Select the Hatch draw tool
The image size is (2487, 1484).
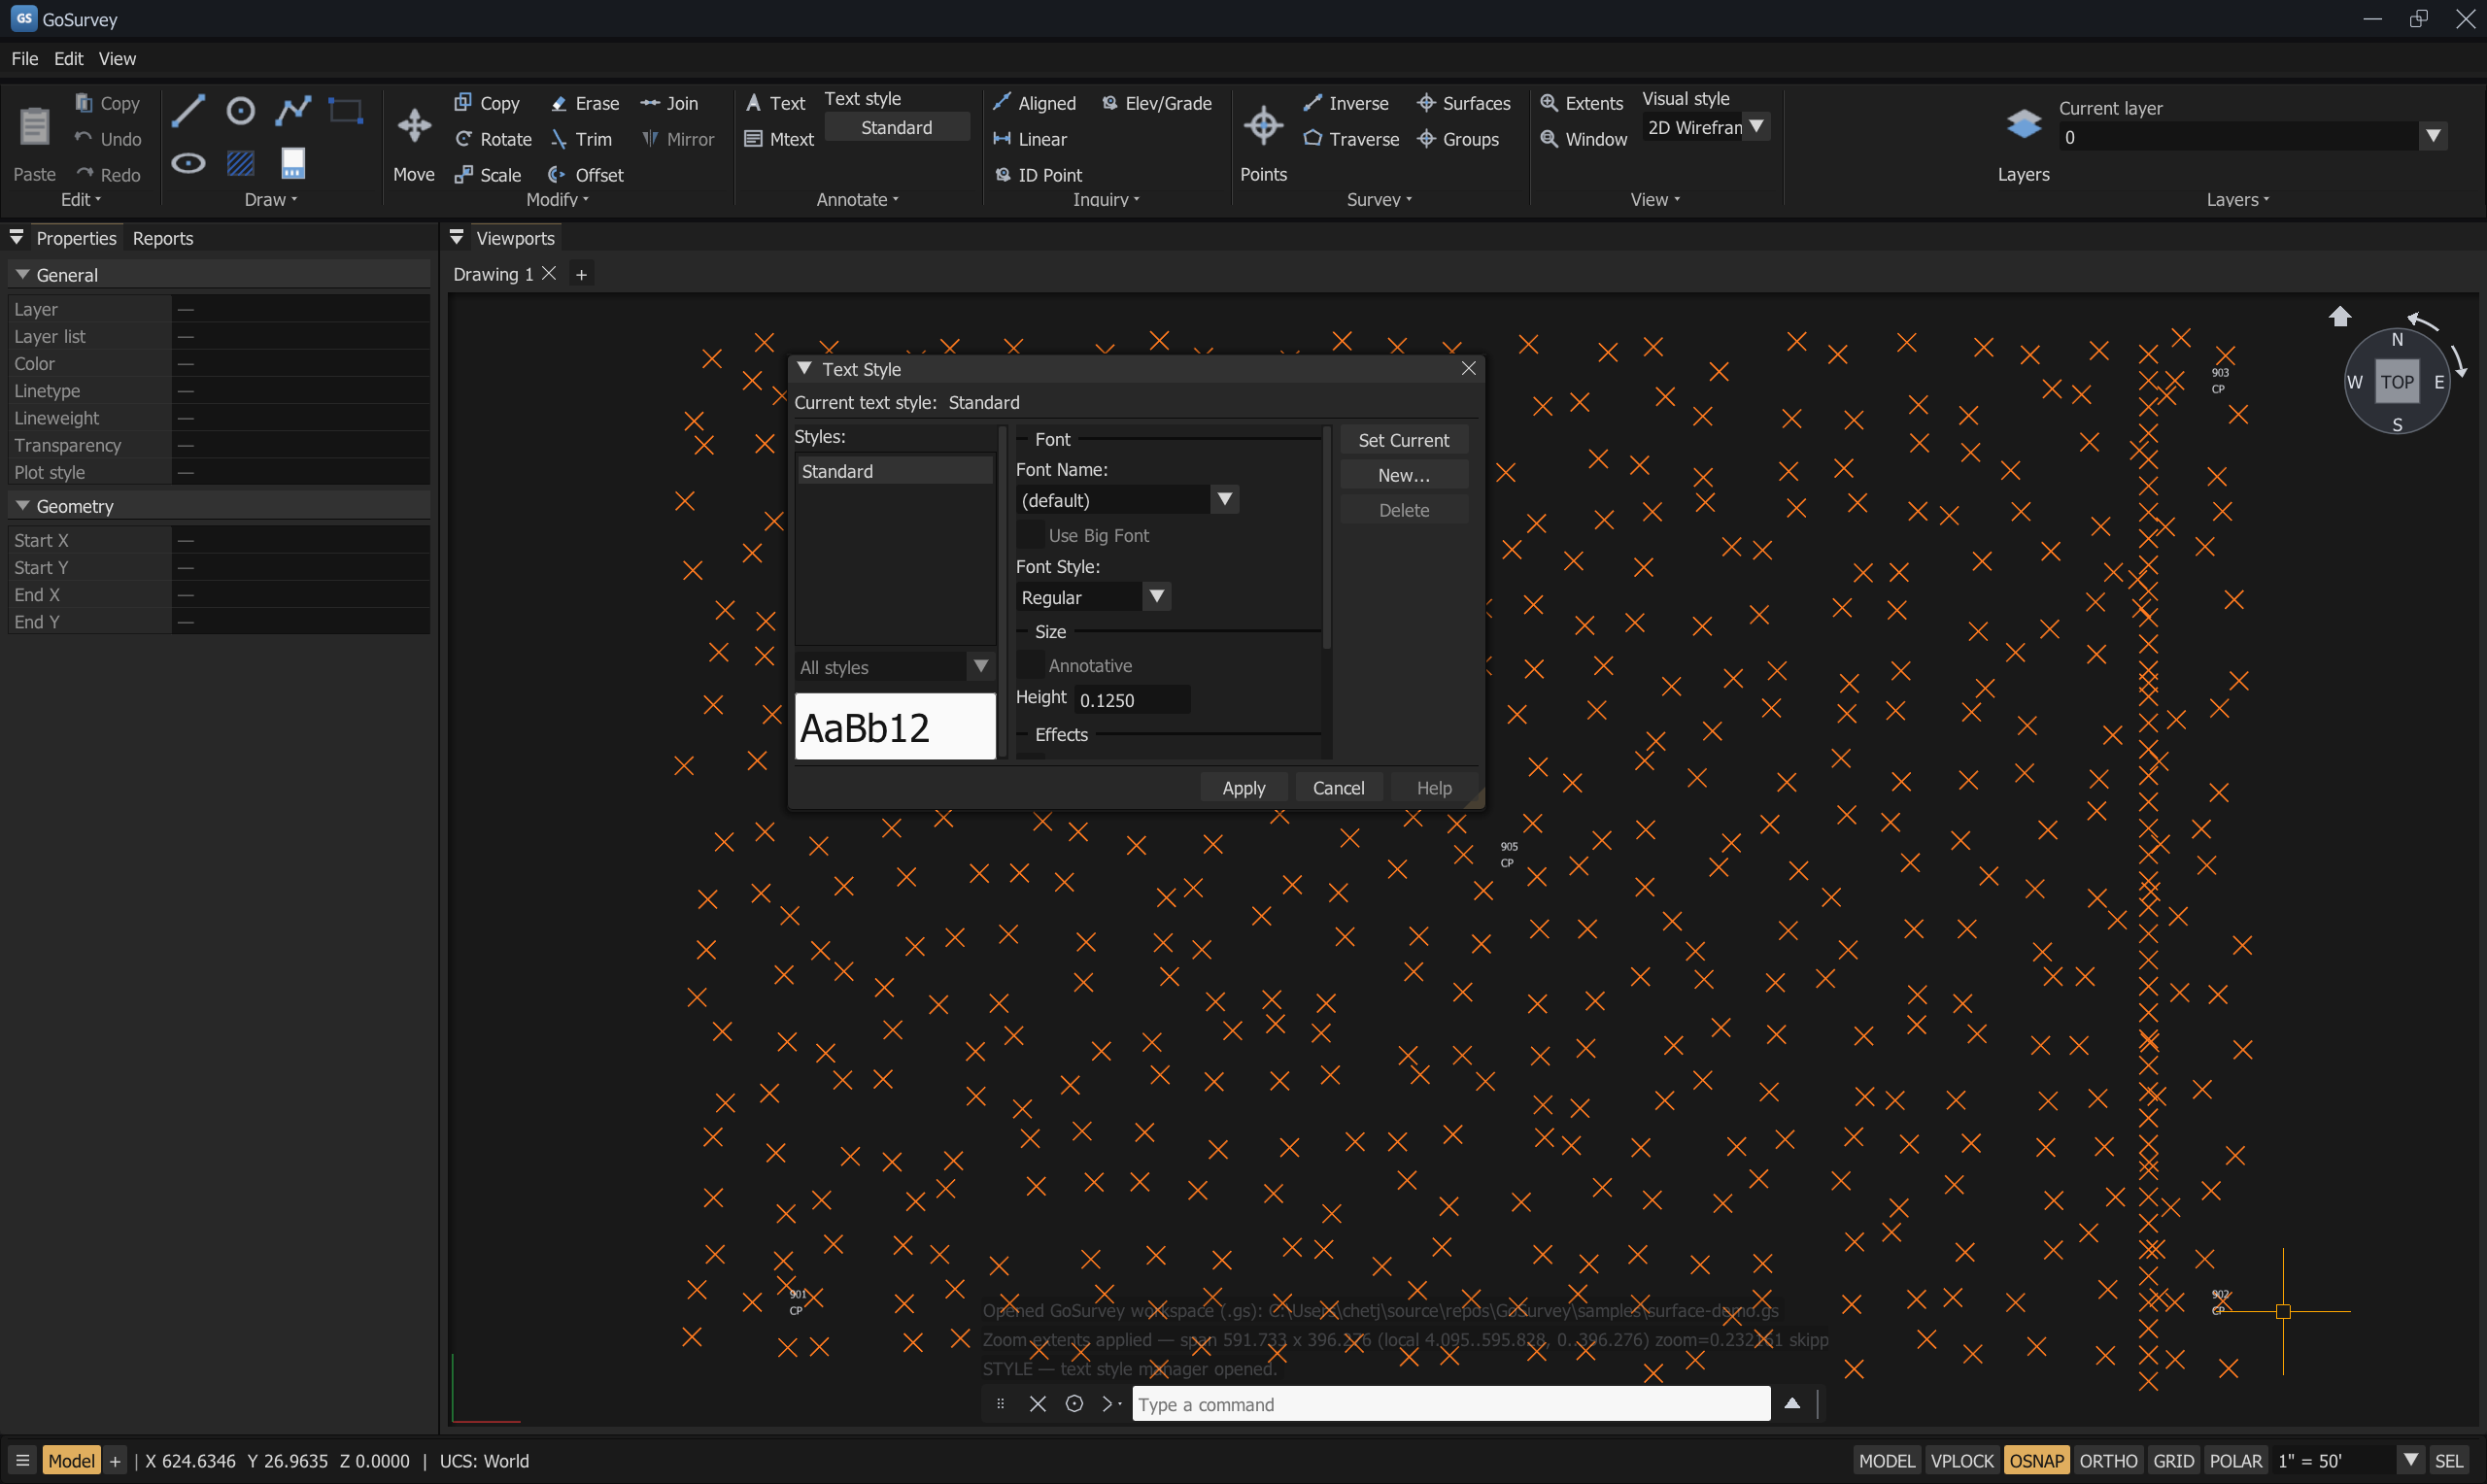pyautogui.click(x=240, y=163)
